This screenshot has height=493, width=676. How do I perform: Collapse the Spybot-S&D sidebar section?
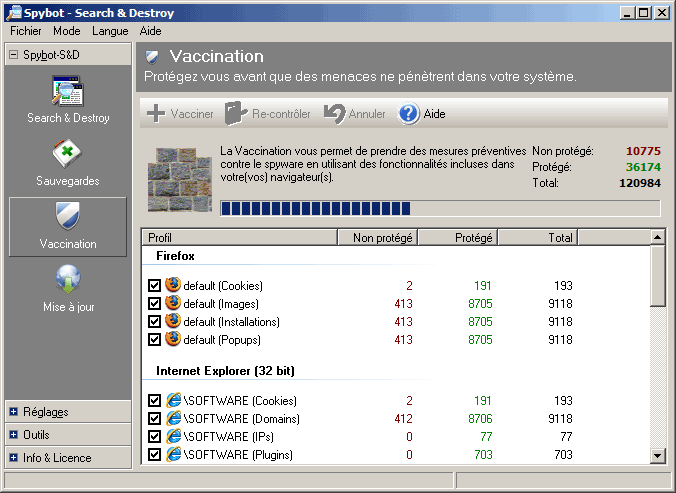[14, 54]
